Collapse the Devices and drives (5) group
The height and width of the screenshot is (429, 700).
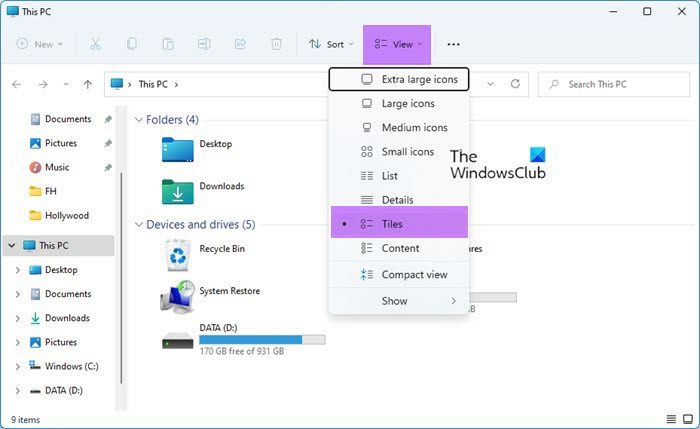point(139,225)
